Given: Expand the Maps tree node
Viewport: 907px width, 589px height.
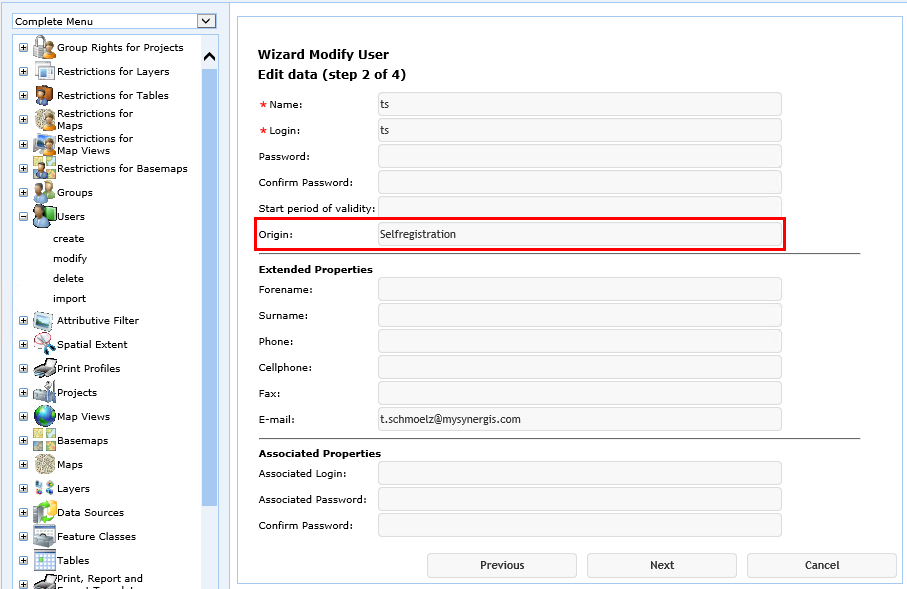Looking at the screenshot, I should pyautogui.click(x=22, y=464).
